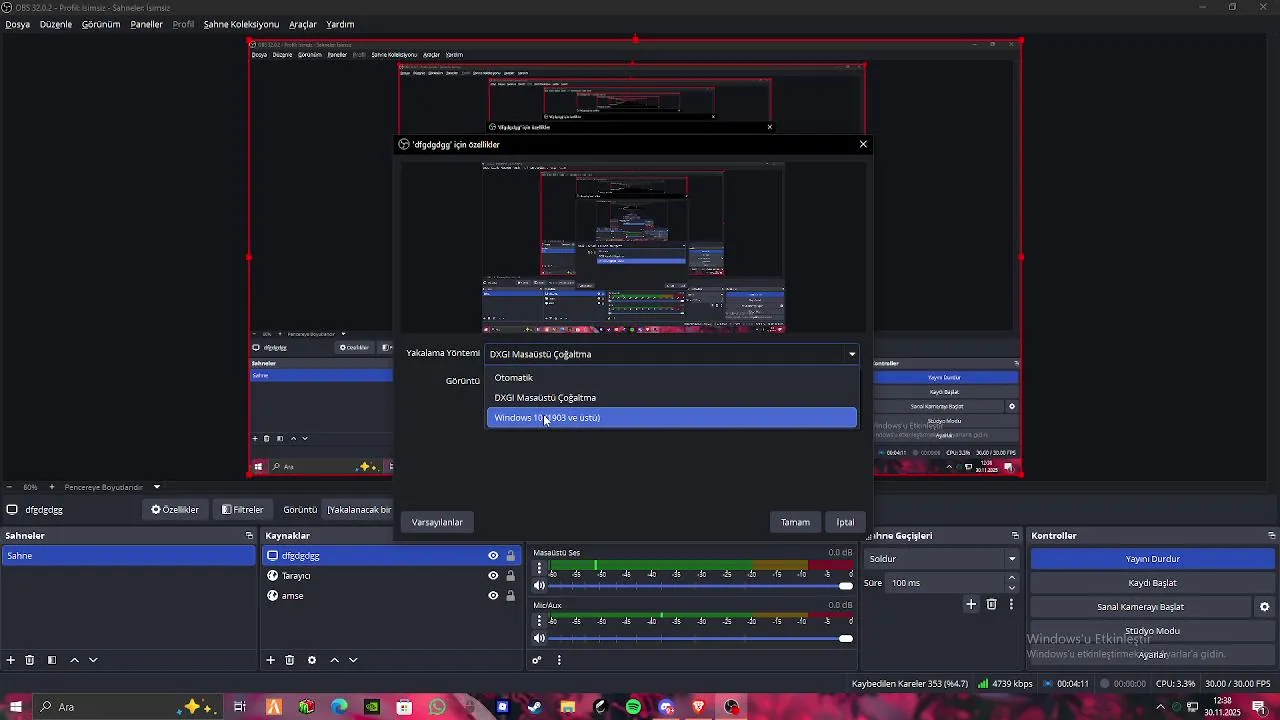The height and width of the screenshot is (720, 1280).
Task: Toggle visibility of amse source
Action: pos(493,596)
